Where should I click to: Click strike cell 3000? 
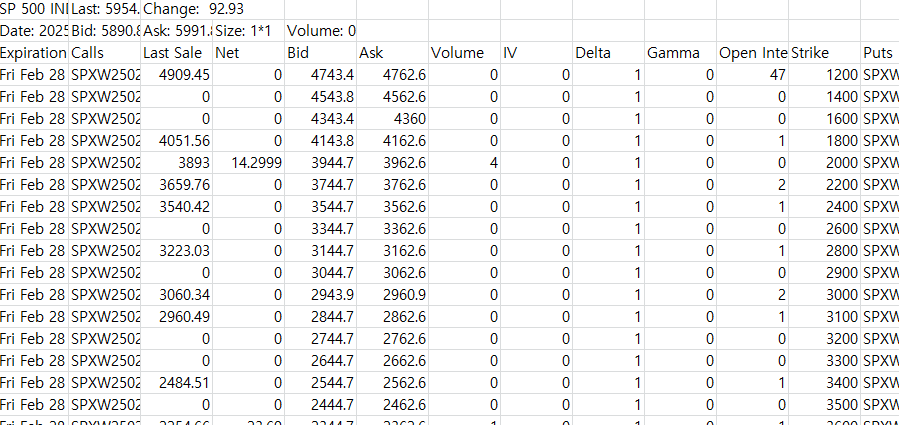tap(824, 295)
